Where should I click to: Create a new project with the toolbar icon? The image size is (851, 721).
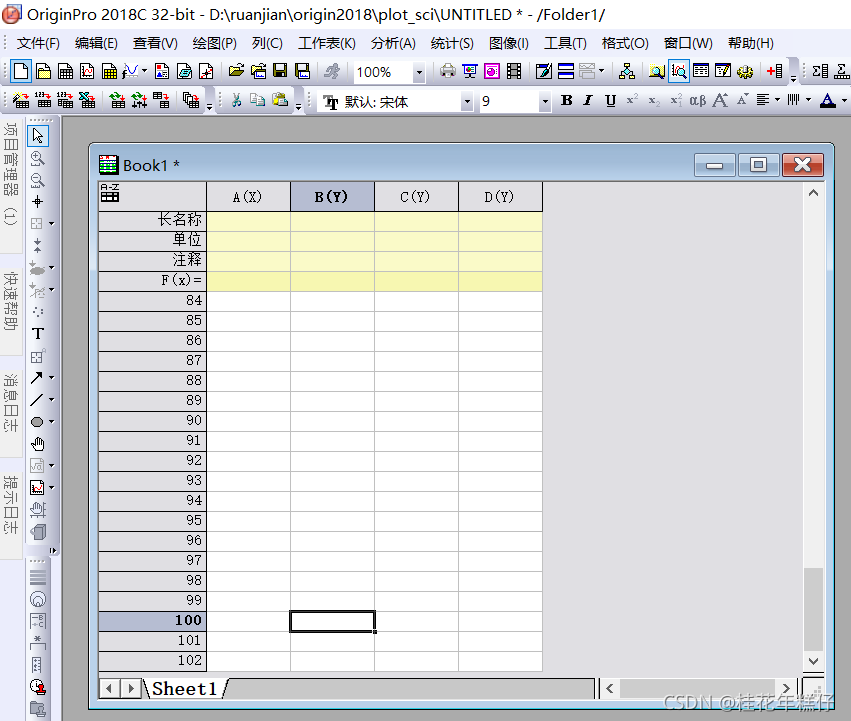pyautogui.click(x=21, y=71)
